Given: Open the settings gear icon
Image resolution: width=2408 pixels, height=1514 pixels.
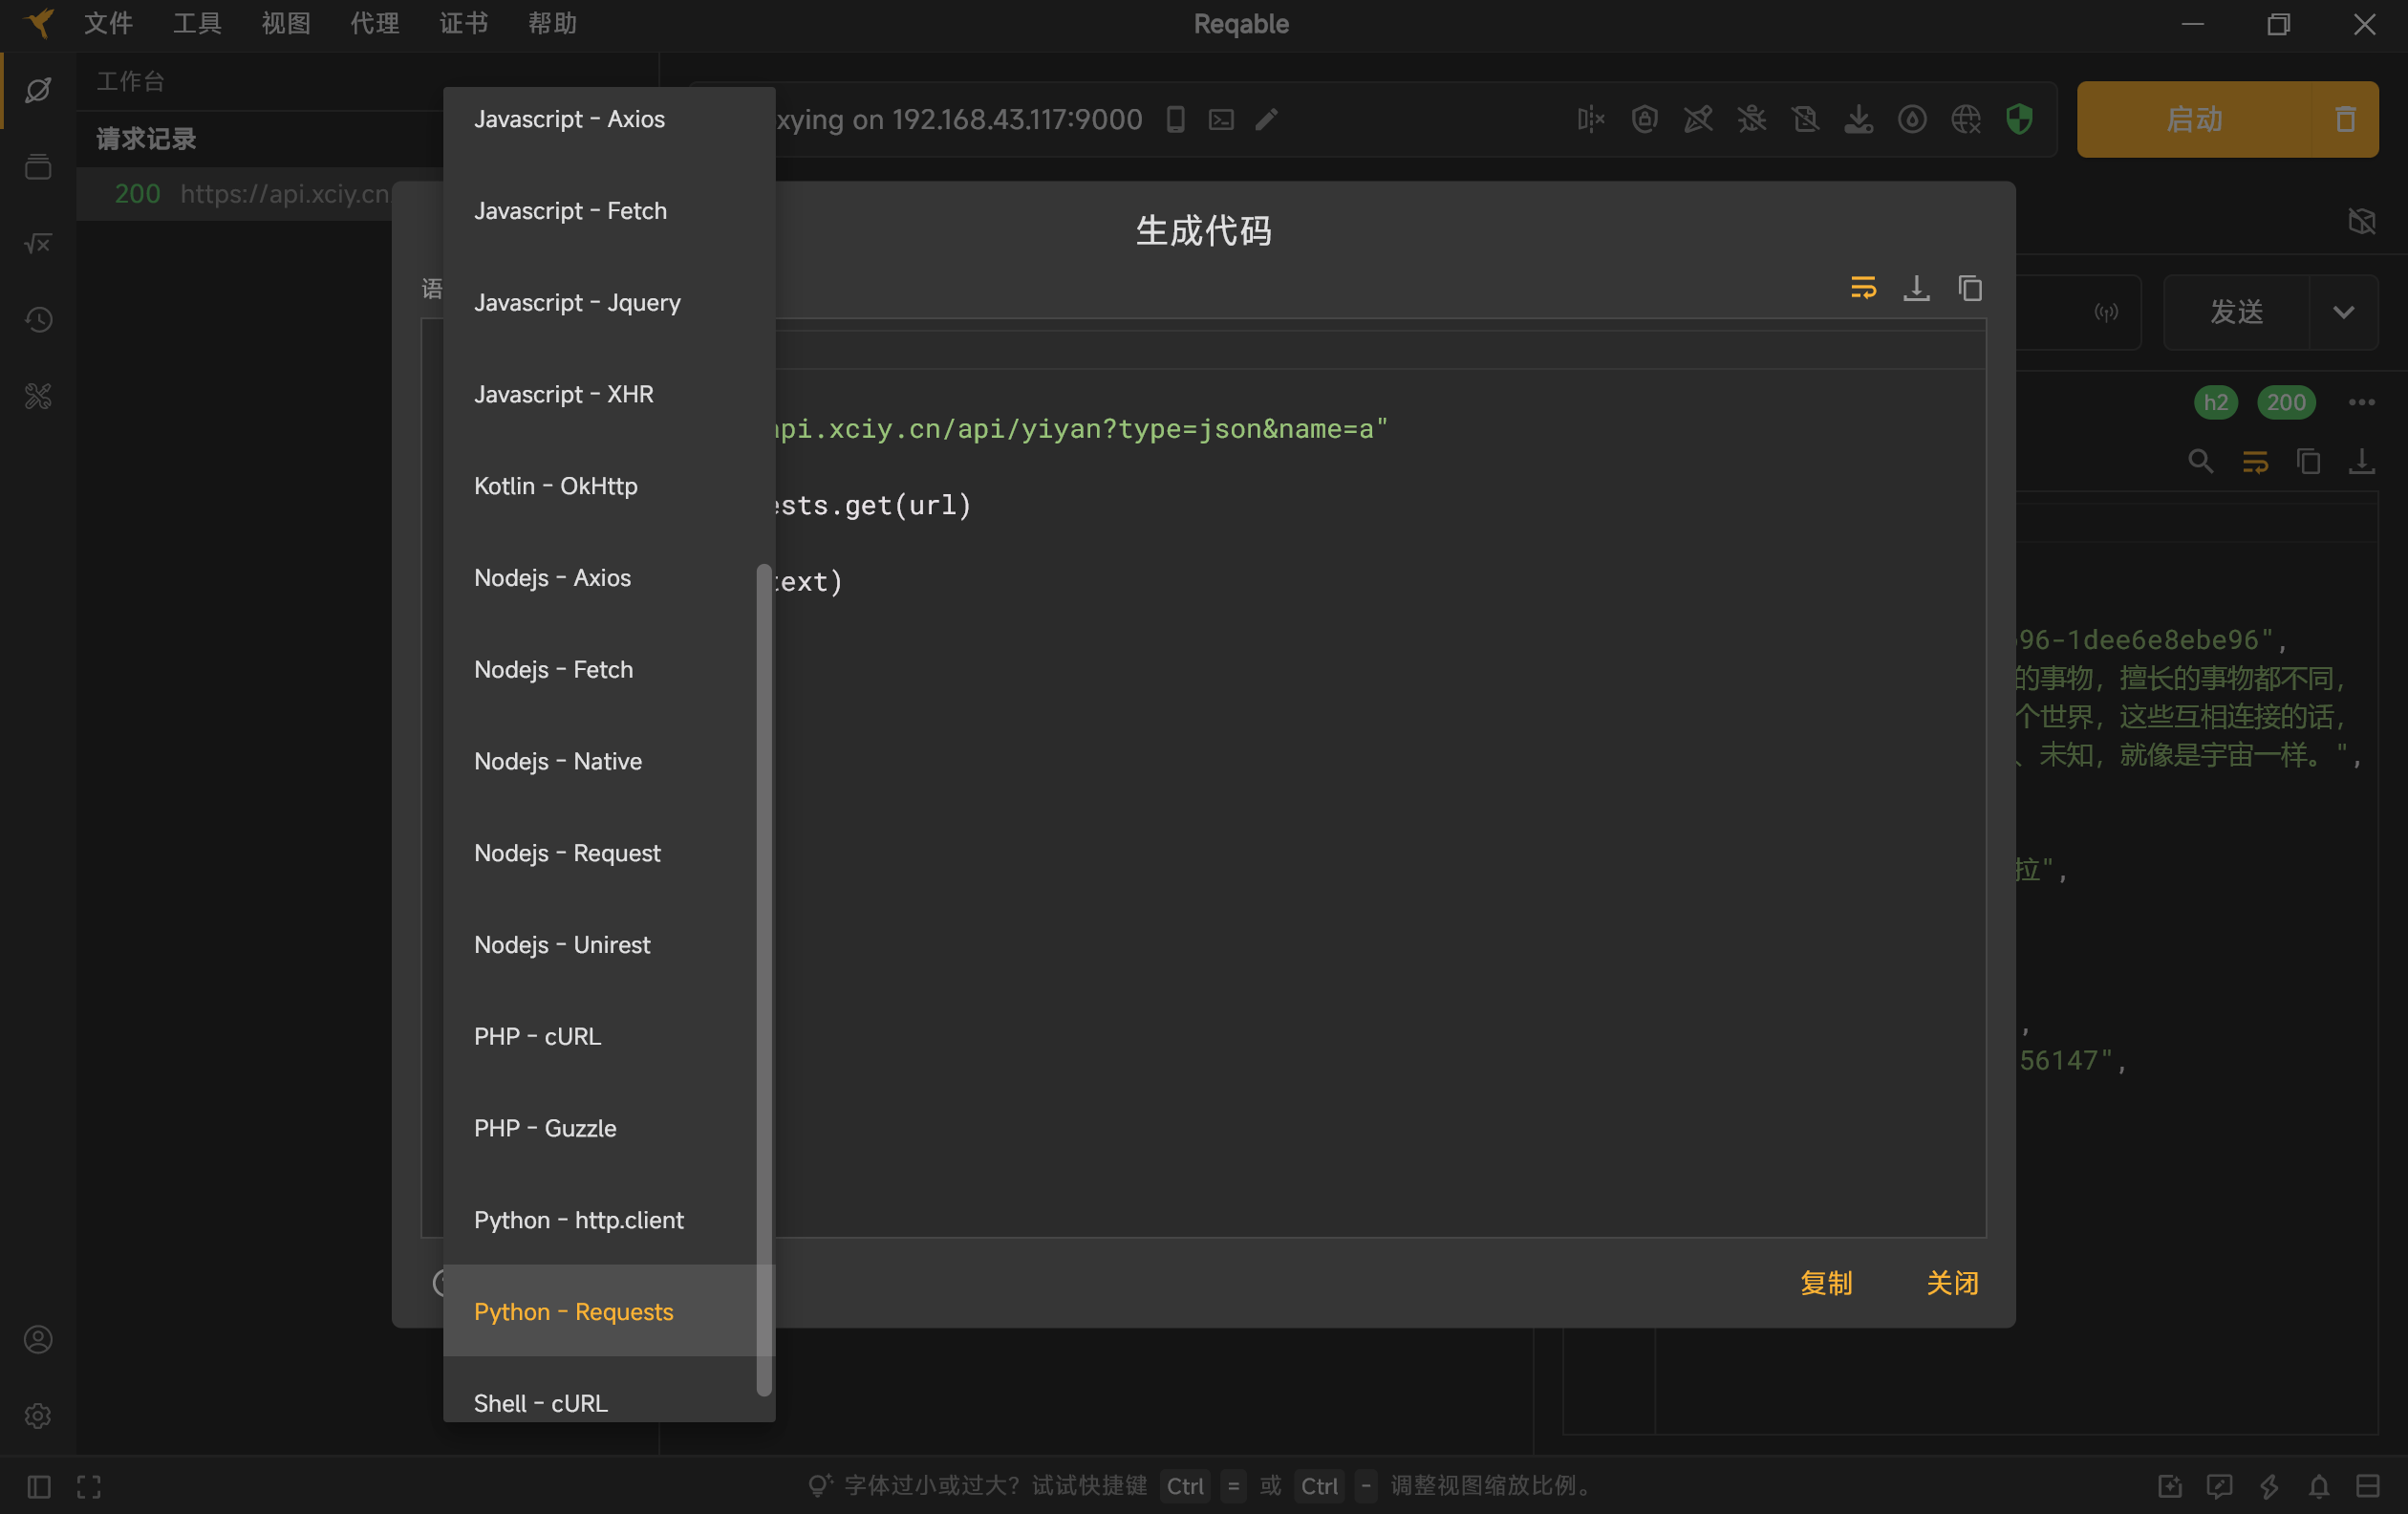Looking at the screenshot, I should point(38,1416).
